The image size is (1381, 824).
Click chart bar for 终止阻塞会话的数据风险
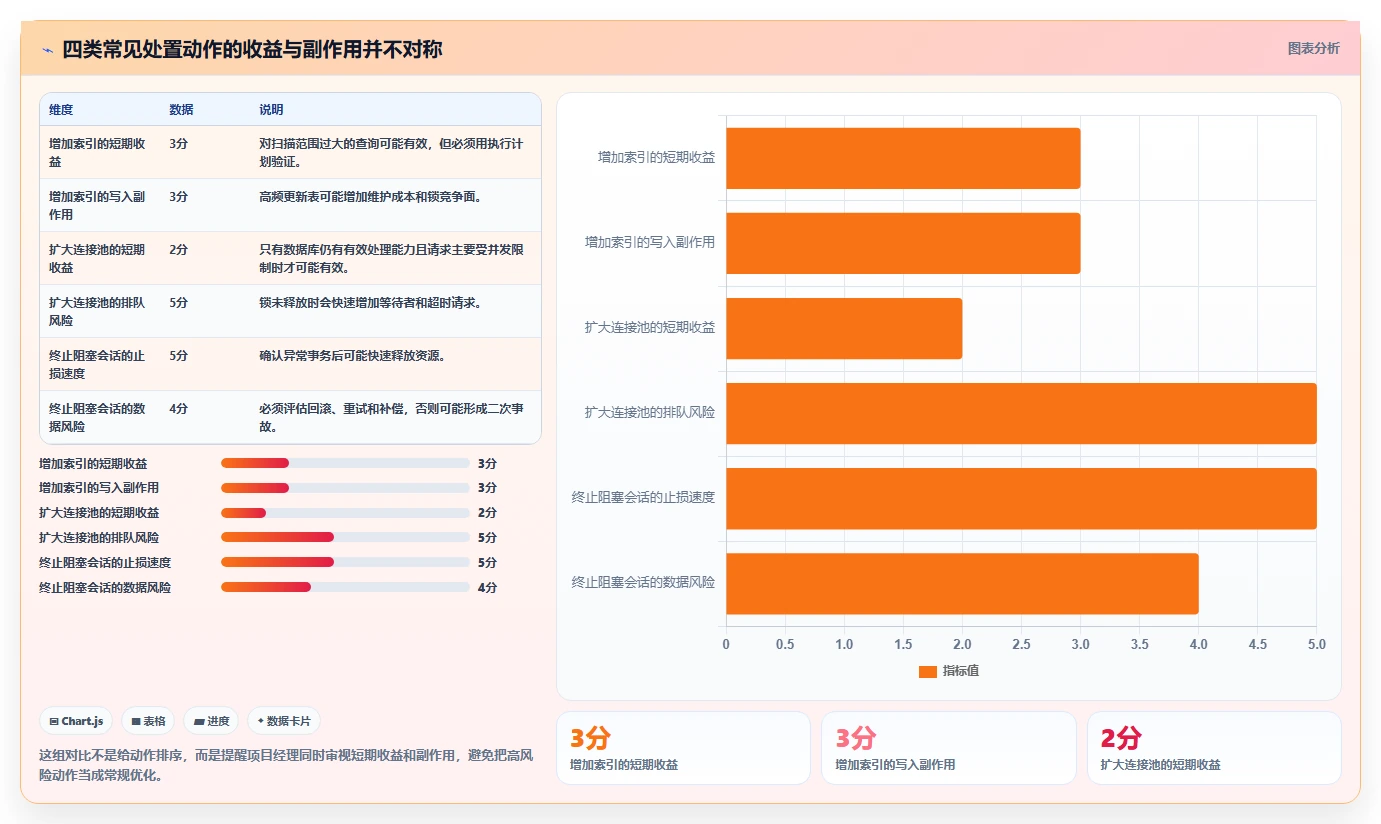962,583
